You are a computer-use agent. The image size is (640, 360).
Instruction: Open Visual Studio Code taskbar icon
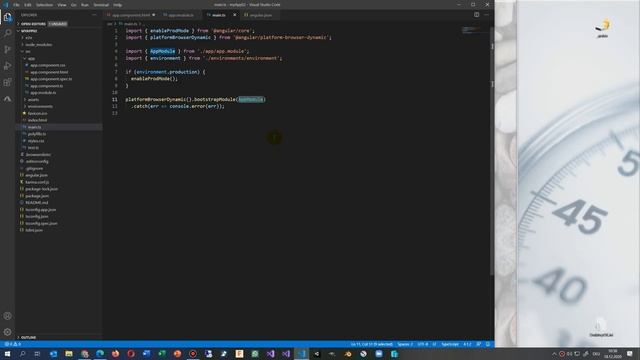301,354
